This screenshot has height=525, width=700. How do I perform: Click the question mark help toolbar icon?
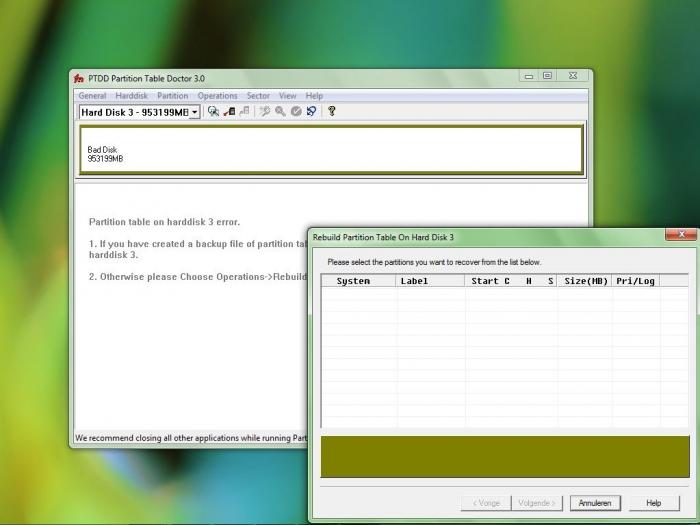coord(332,111)
